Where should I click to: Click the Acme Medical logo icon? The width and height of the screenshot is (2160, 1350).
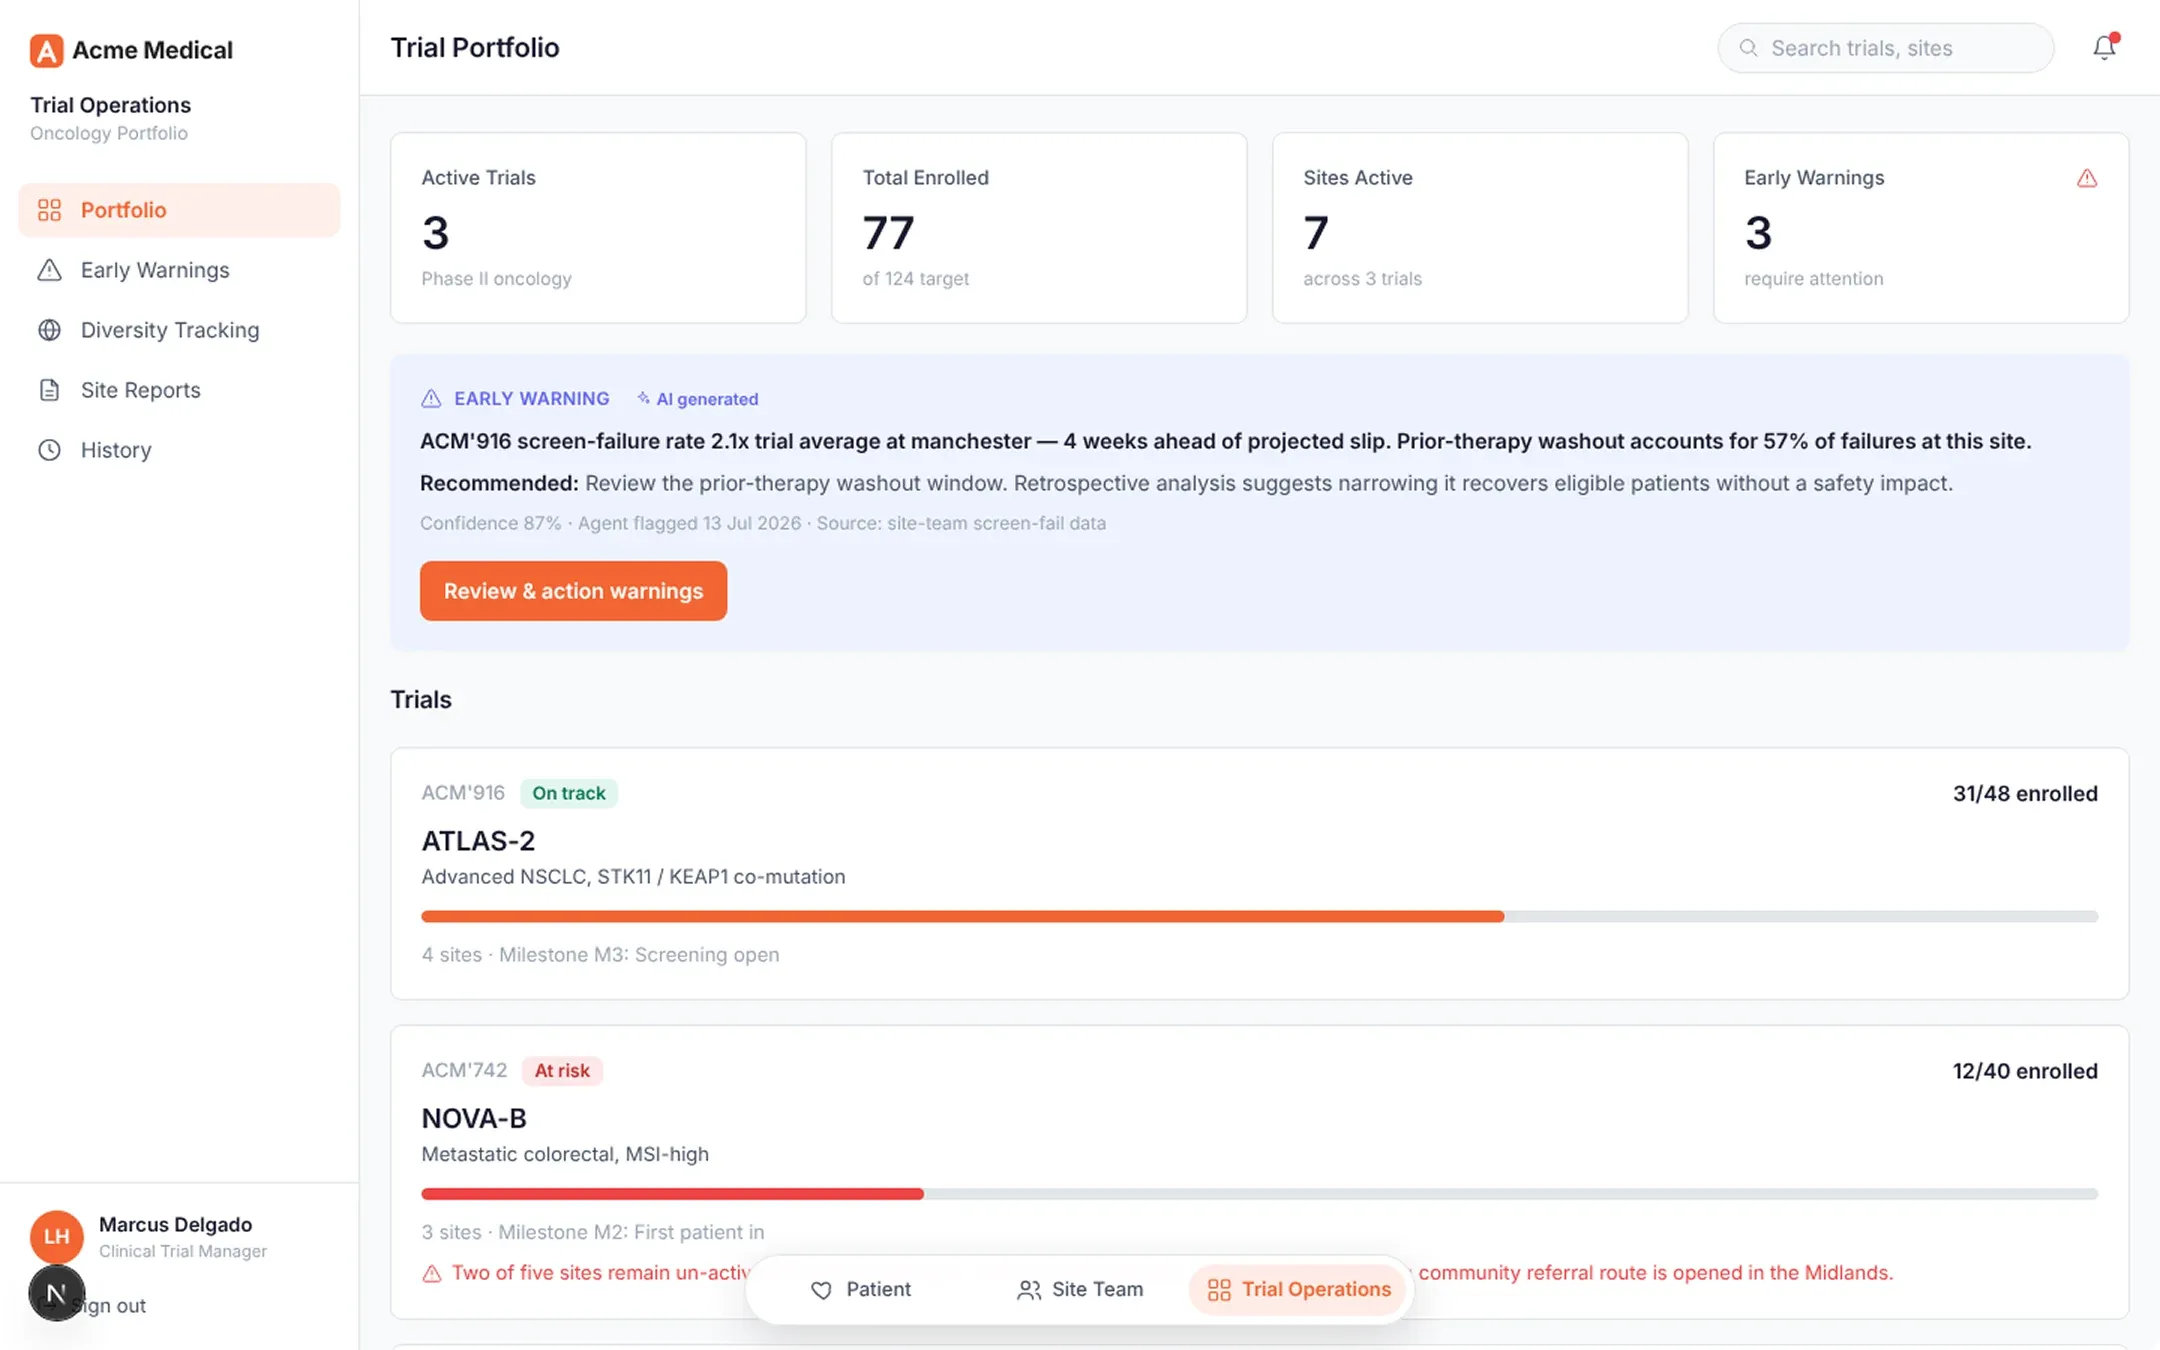[x=46, y=50]
